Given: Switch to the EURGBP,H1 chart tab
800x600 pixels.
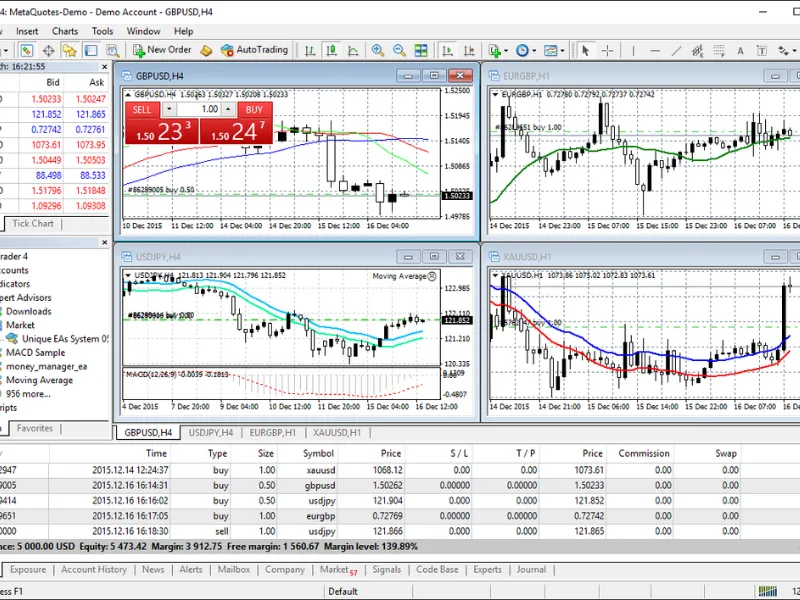Looking at the screenshot, I should pos(272,433).
